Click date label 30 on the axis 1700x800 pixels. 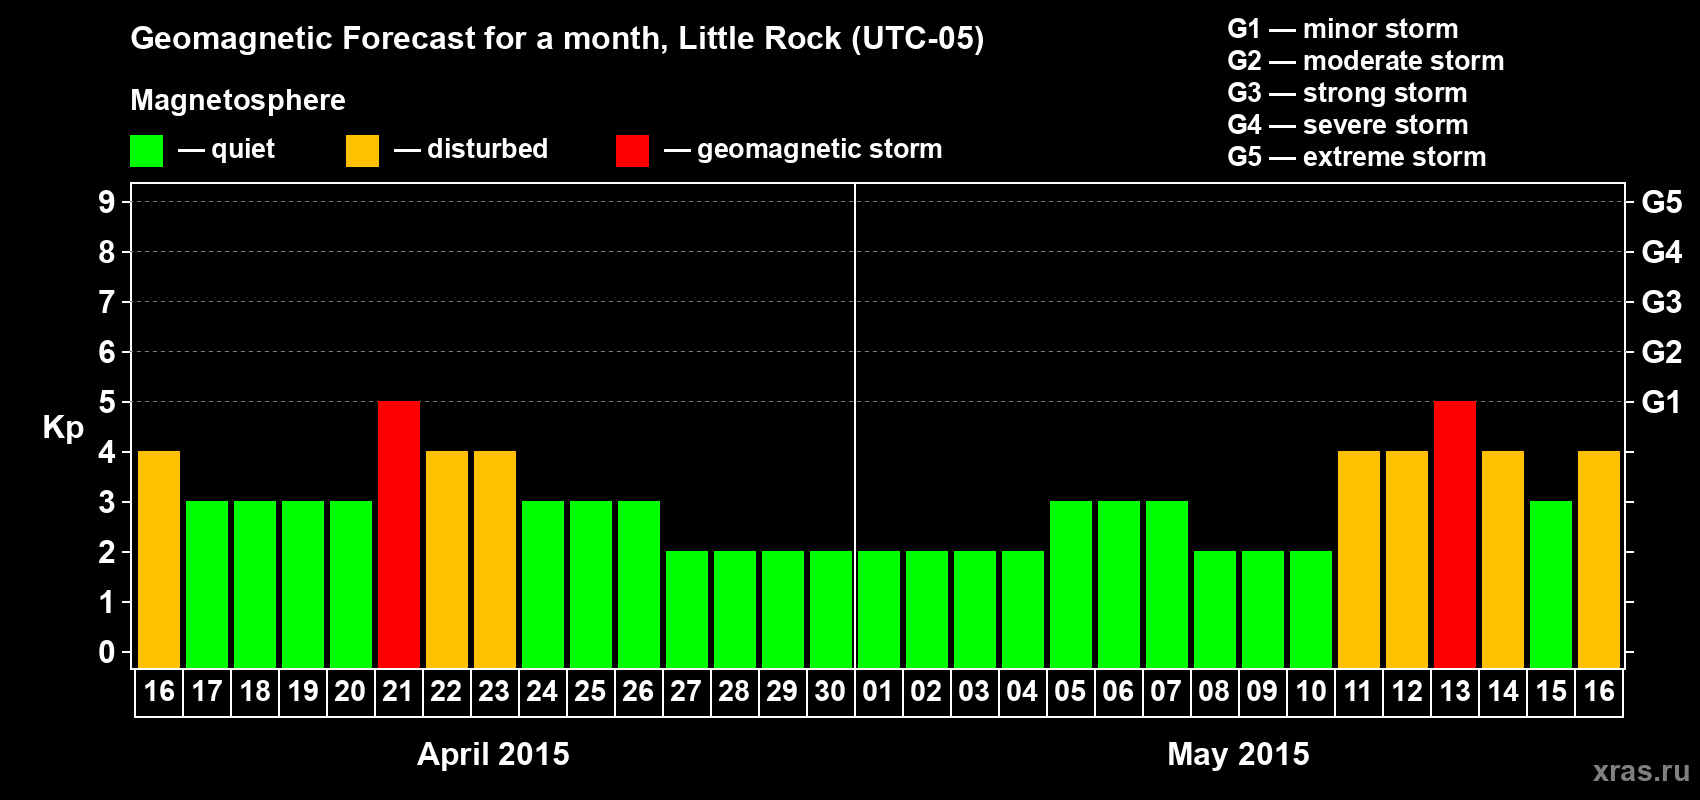pyautogui.click(x=830, y=691)
